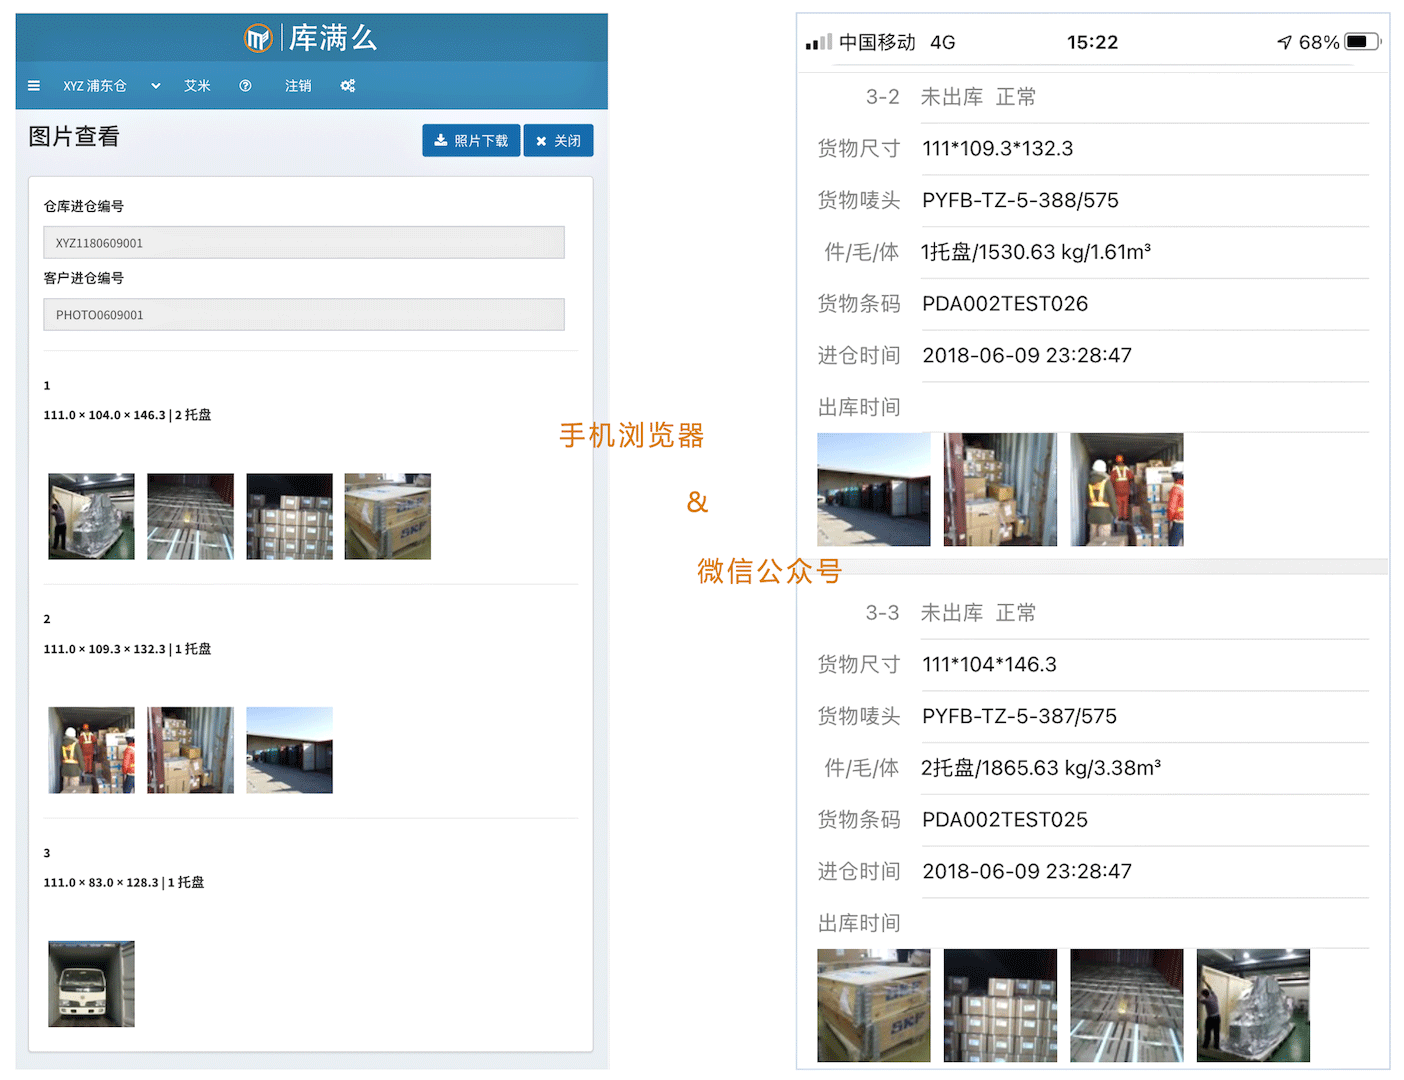Click the 关闭 close button
1404x1080 pixels.
tap(558, 141)
